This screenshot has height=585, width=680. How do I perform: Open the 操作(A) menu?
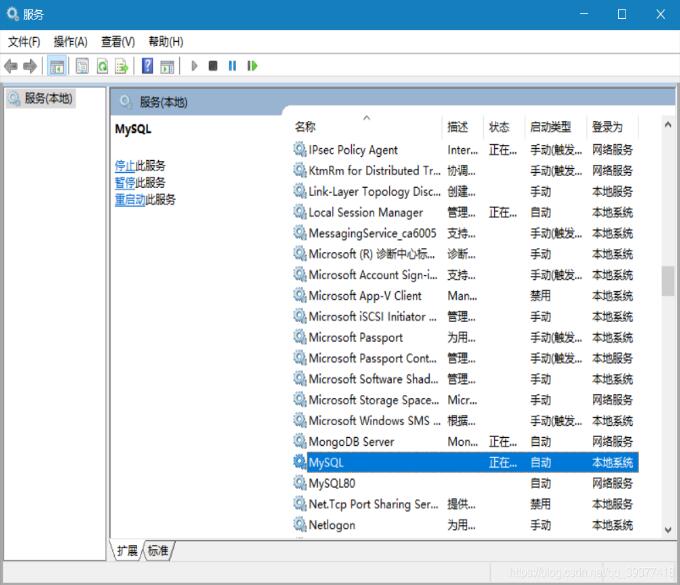point(70,41)
